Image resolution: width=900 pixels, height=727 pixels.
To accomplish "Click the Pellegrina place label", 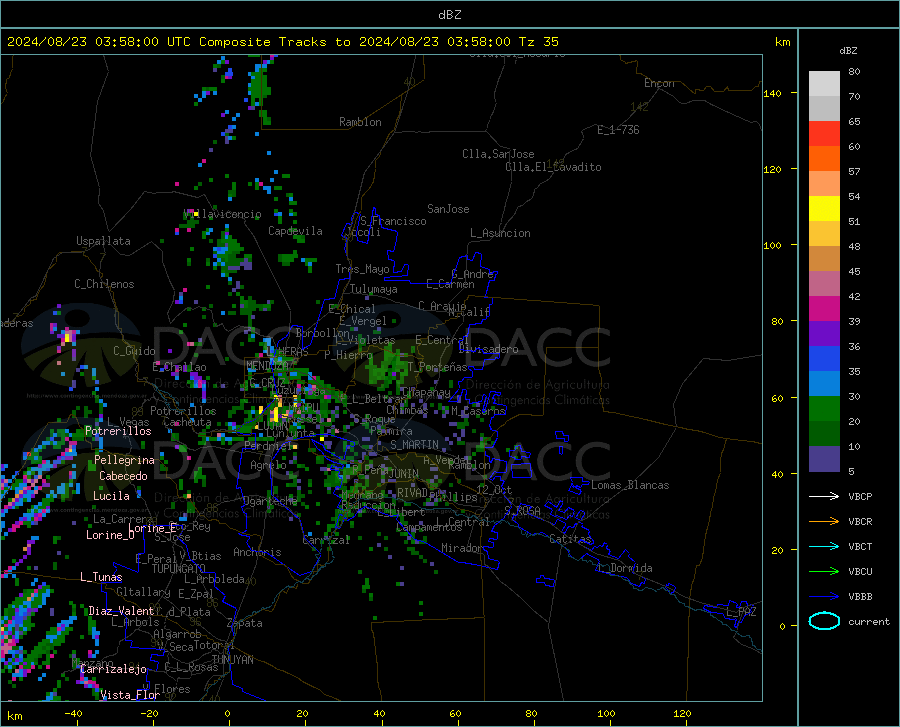I will point(125,460).
